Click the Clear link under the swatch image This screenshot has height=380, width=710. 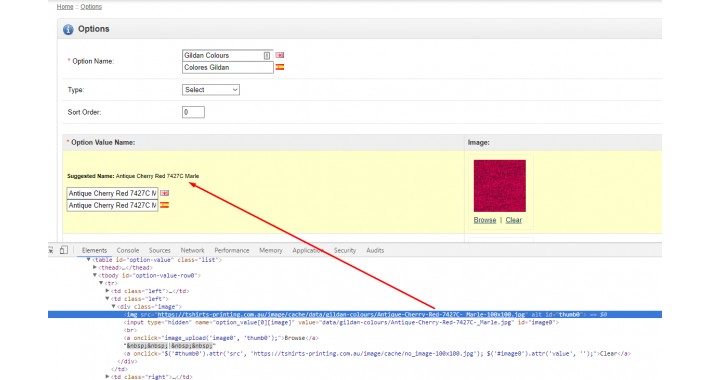513,220
